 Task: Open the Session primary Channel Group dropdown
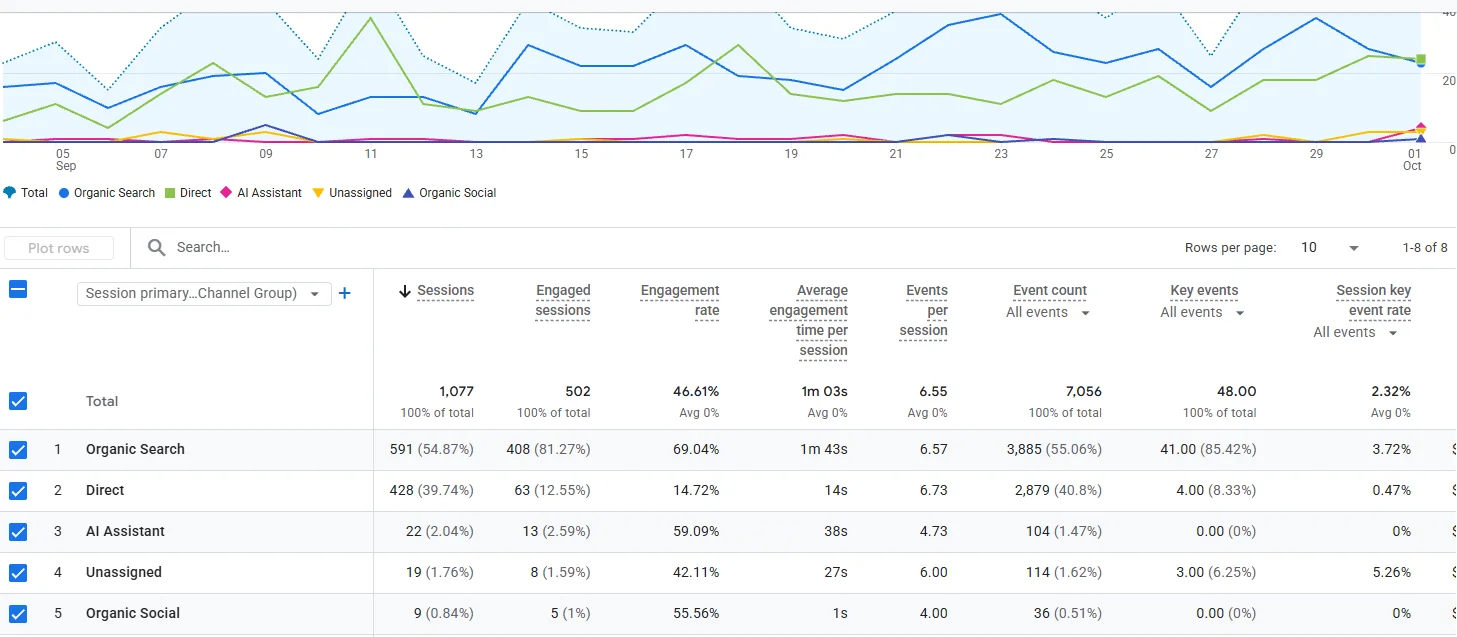click(204, 293)
